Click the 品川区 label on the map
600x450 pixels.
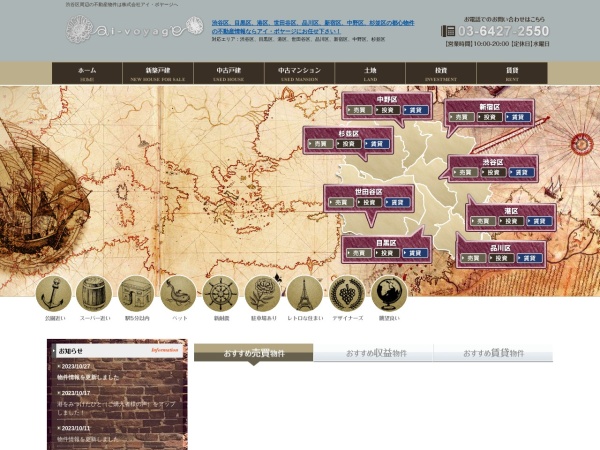coord(501,248)
